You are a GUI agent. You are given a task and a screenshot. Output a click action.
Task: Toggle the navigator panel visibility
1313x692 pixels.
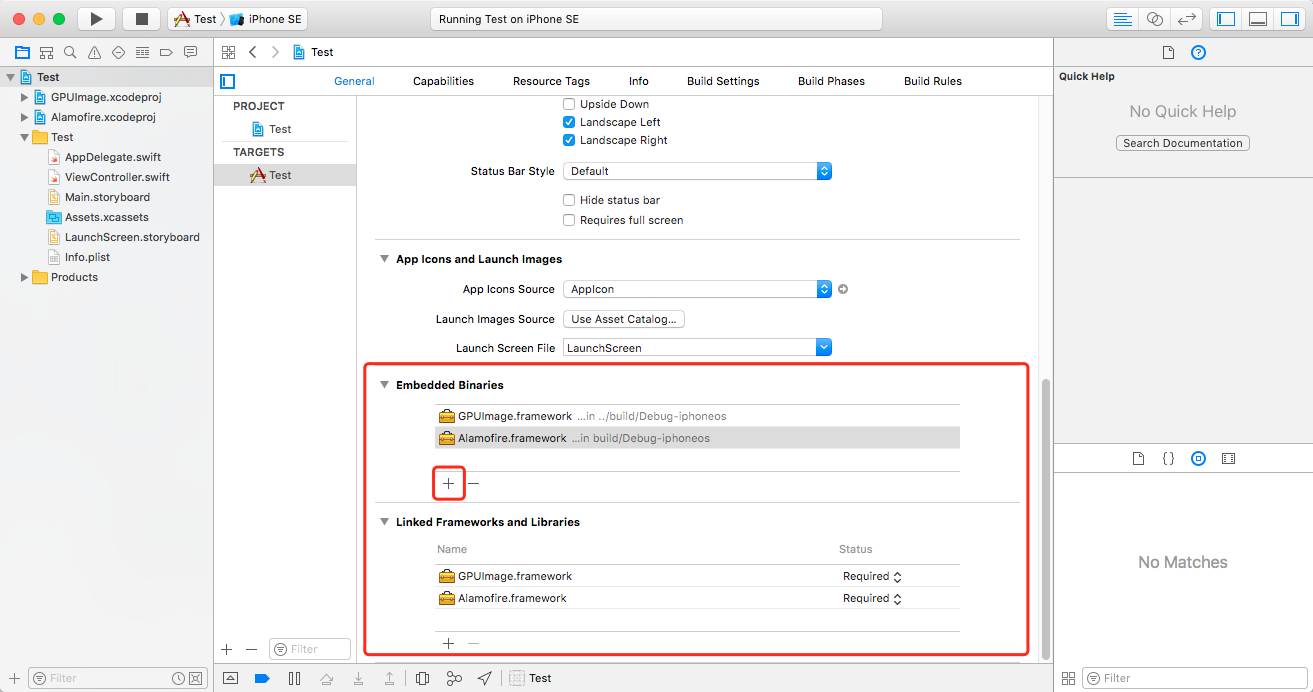point(1226,19)
